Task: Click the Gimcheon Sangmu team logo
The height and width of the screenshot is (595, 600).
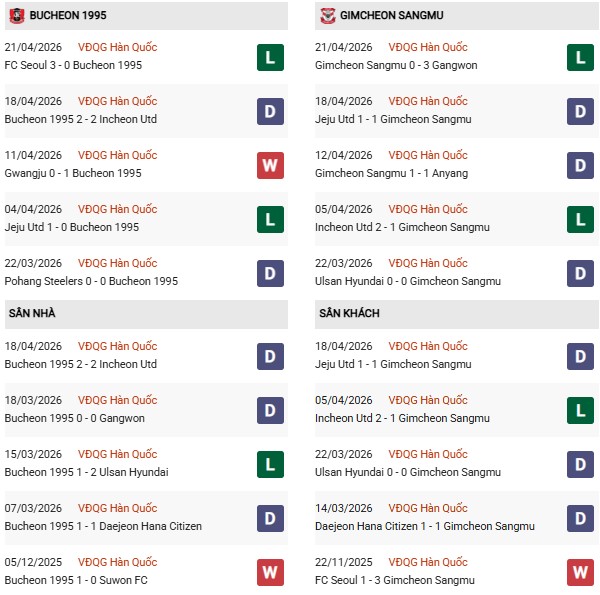Action: 327,16
